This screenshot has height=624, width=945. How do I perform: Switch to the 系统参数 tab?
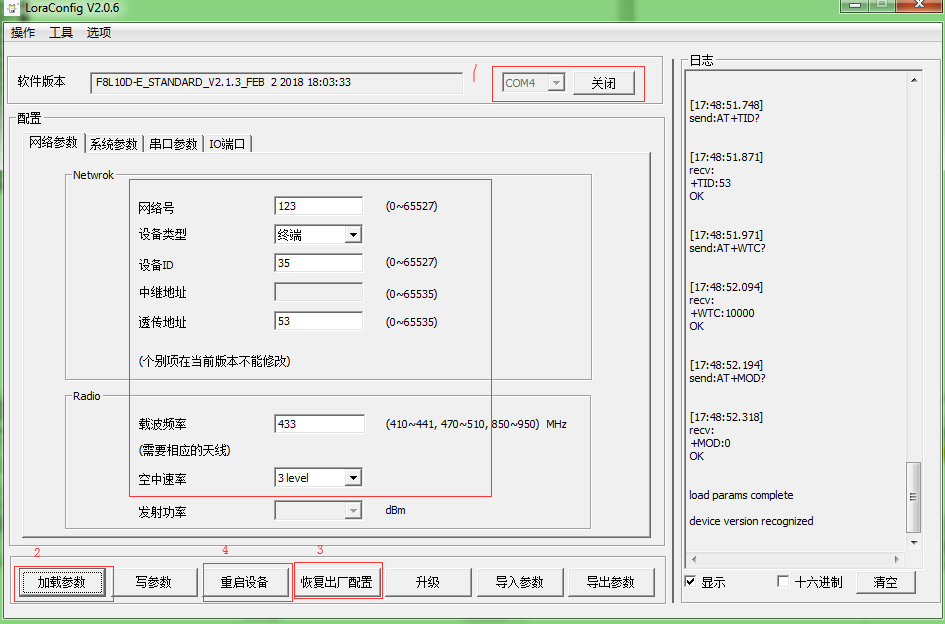point(114,144)
